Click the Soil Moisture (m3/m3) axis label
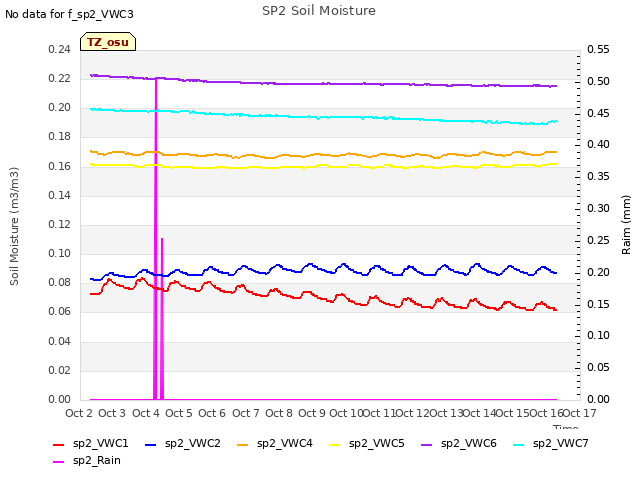 (14, 226)
